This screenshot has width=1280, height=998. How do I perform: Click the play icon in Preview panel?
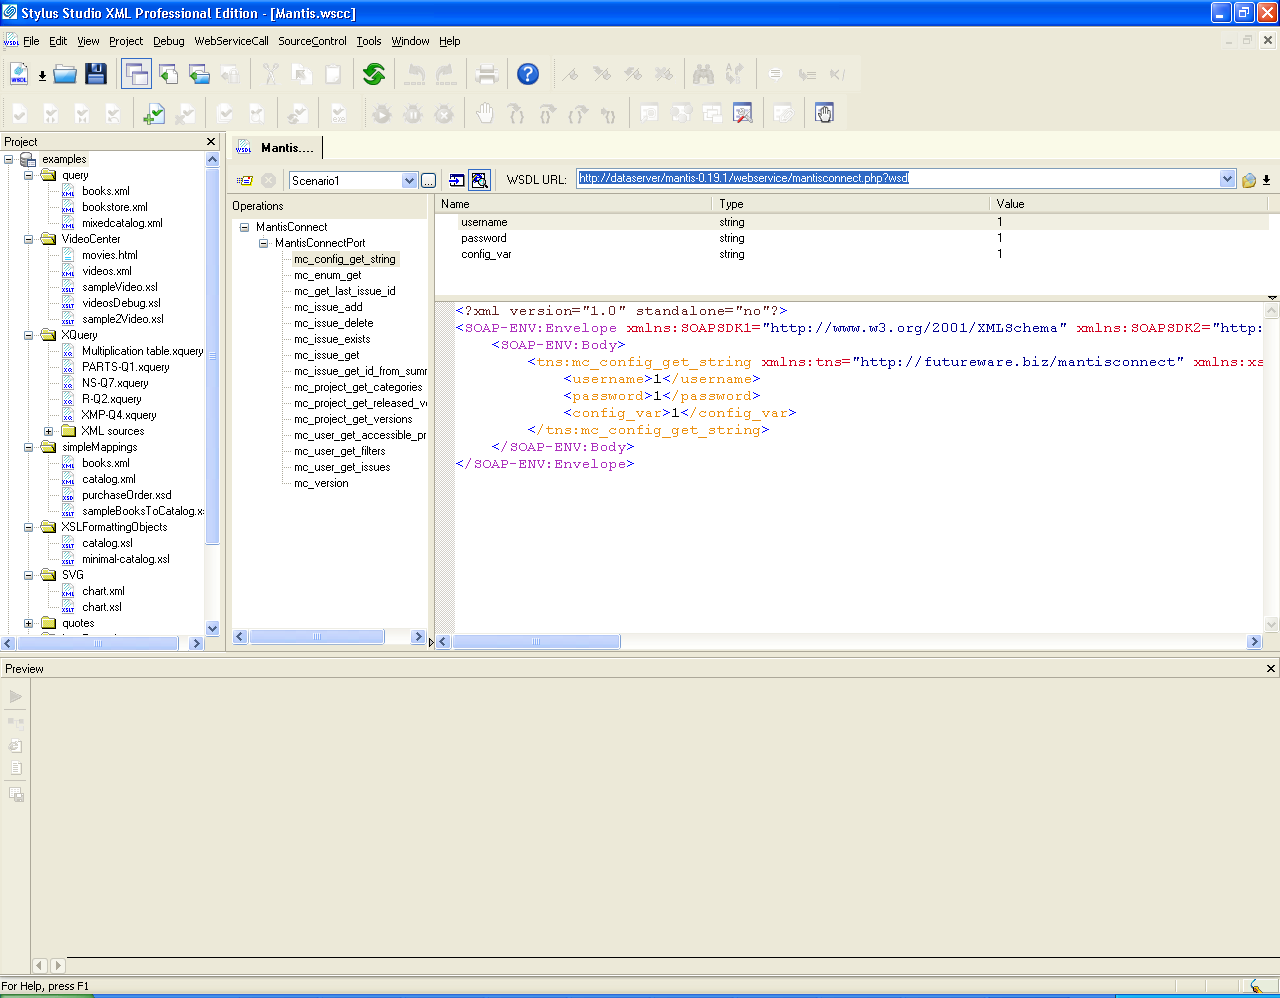point(16,696)
